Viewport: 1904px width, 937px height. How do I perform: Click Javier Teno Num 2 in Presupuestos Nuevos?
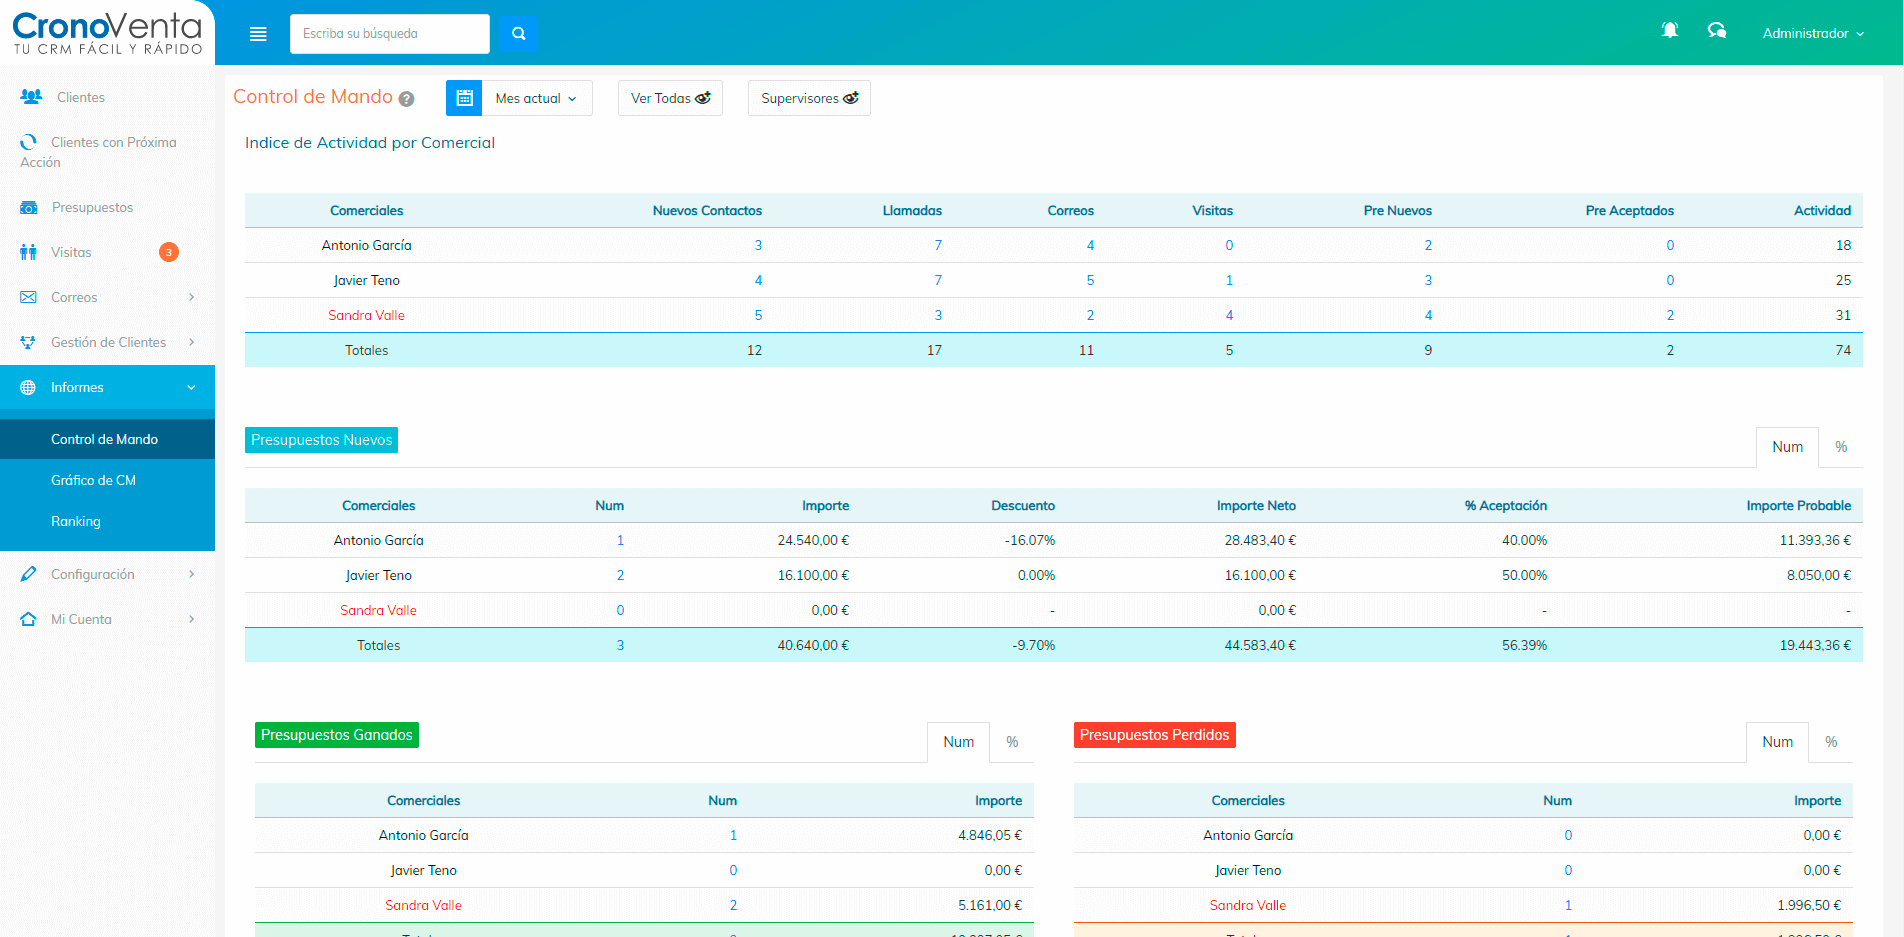pyautogui.click(x=620, y=575)
